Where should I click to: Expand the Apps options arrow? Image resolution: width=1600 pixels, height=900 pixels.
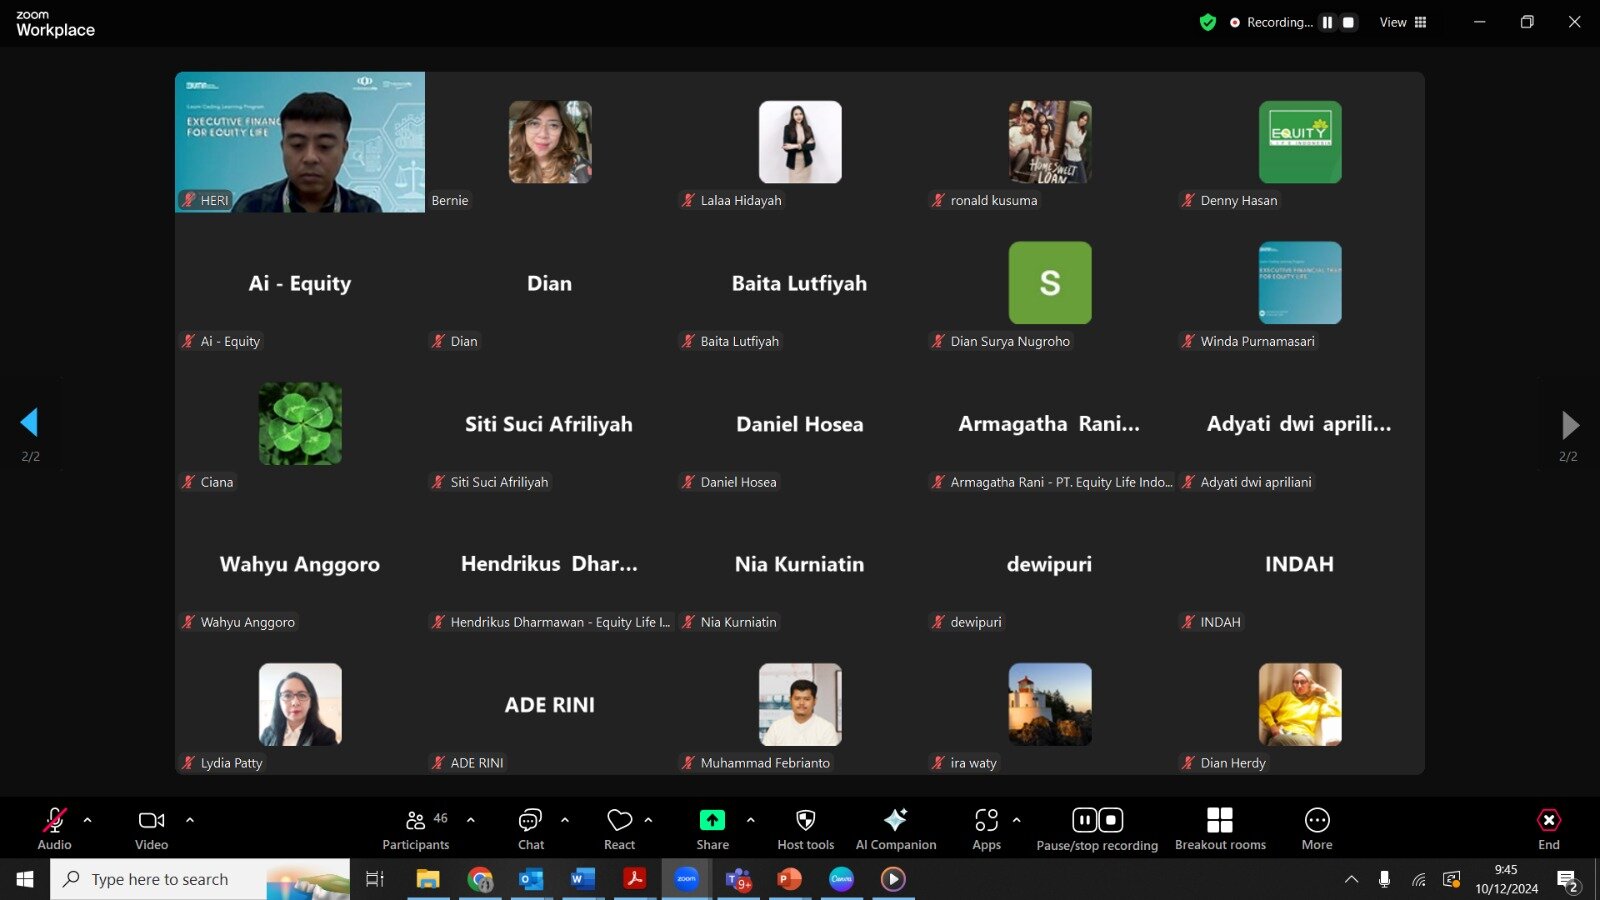pyautogui.click(x=1017, y=820)
